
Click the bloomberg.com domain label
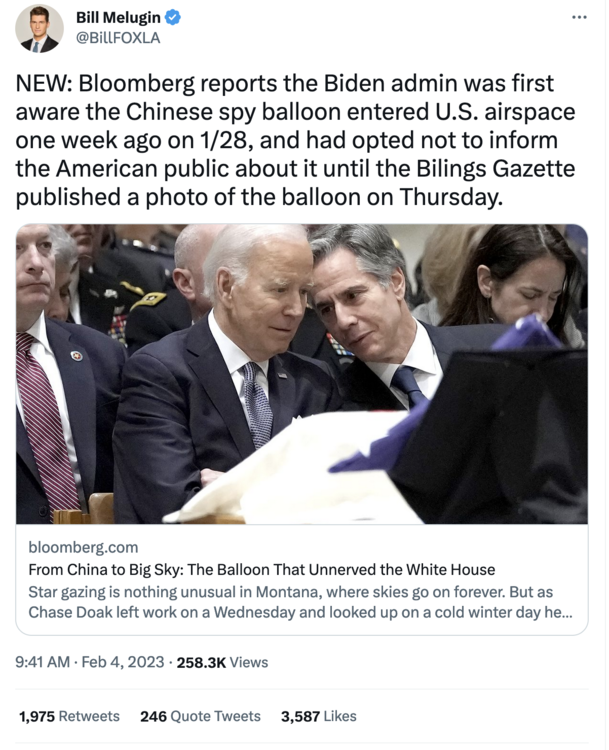tap(83, 547)
